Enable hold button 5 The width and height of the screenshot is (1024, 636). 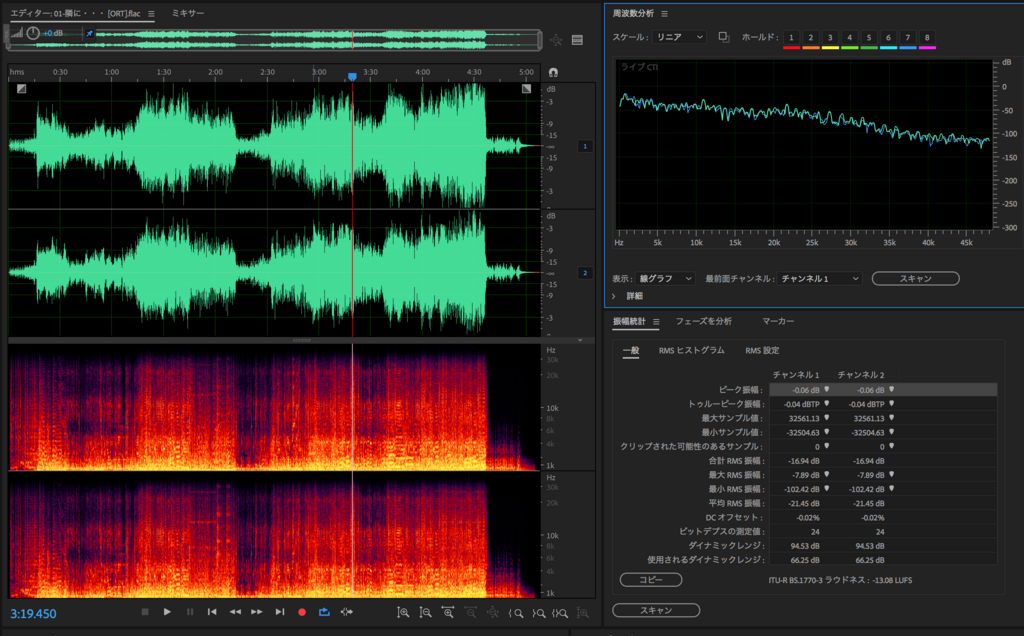869,37
